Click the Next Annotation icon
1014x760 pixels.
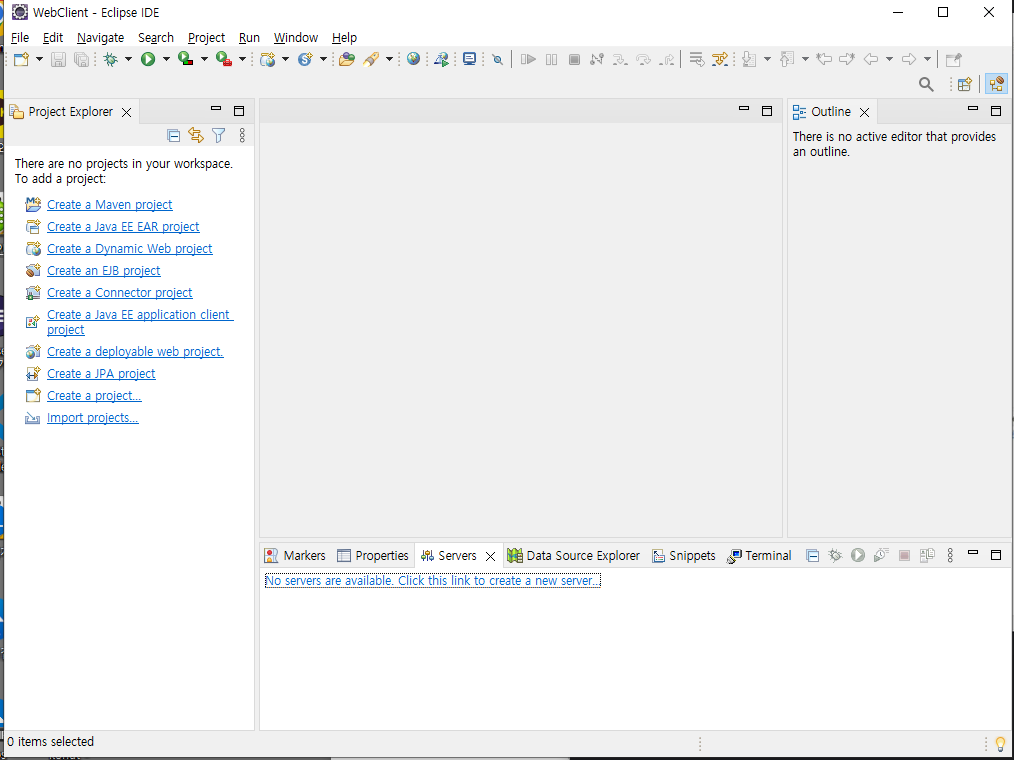(x=749, y=60)
